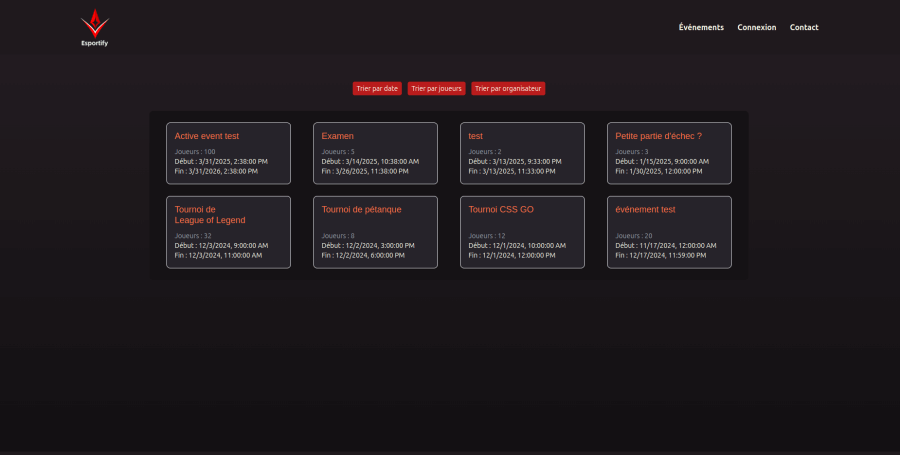Screen dimensions: 900x455
Task: Click Trier par organisateur button
Action: point(508,88)
